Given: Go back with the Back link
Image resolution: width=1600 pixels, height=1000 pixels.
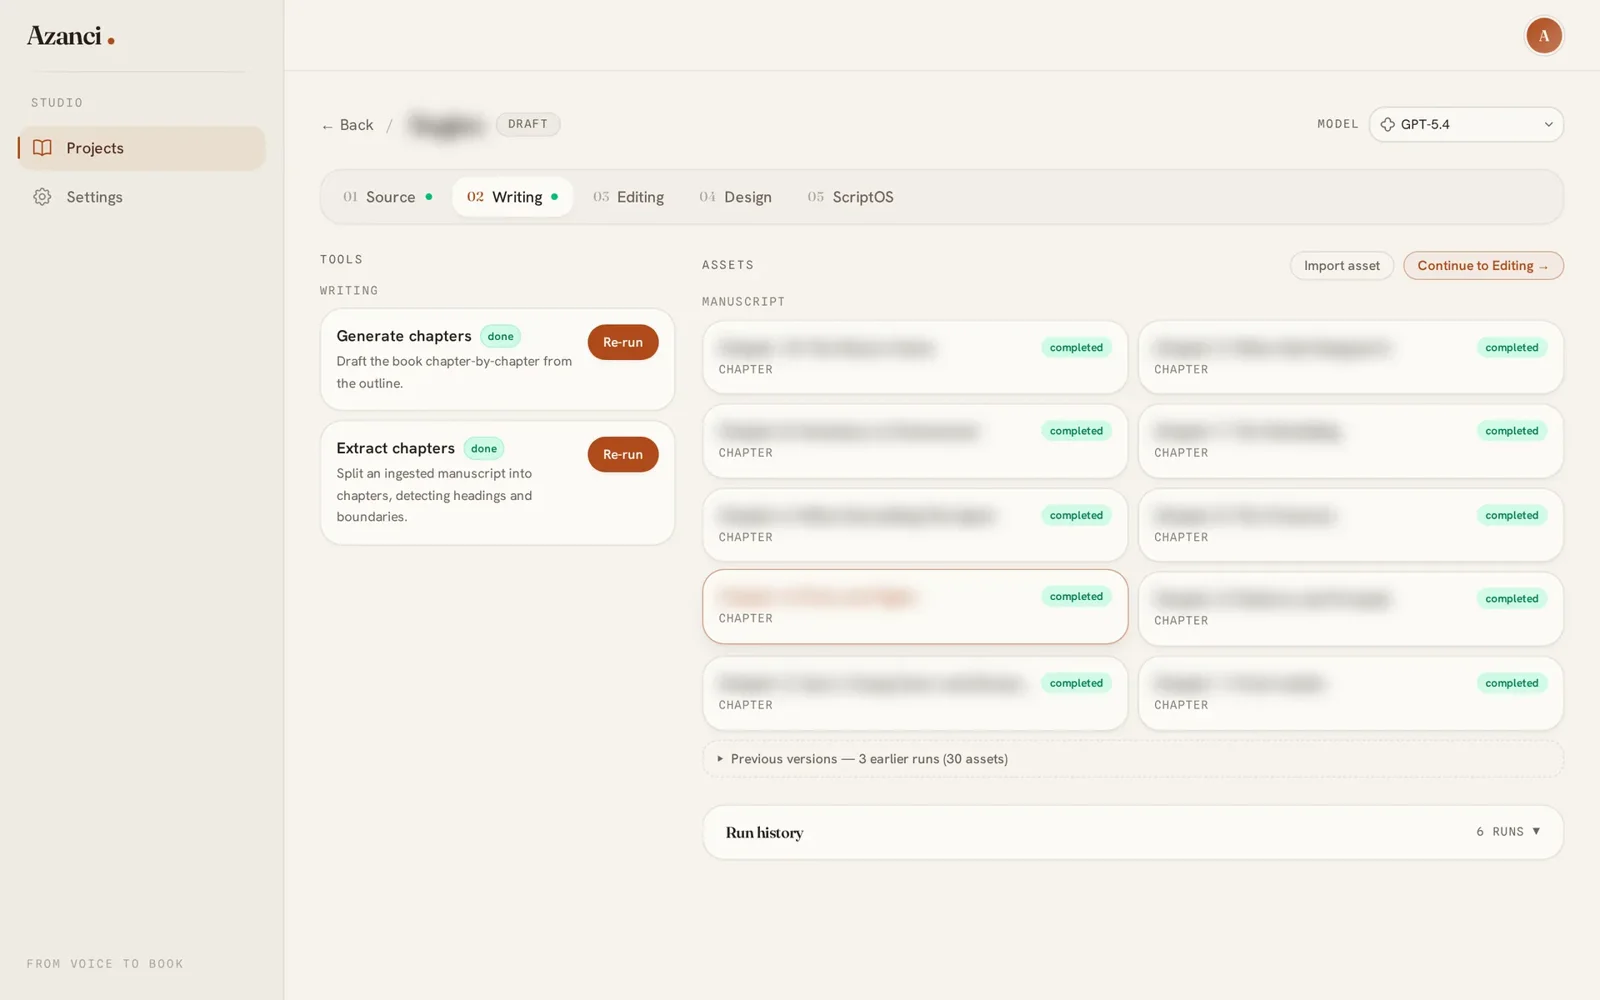Looking at the screenshot, I should point(347,125).
